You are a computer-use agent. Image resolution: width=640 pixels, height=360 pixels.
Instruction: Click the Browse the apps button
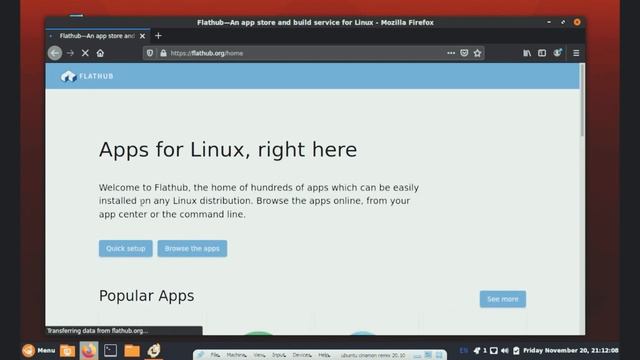pyautogui.click(x=192, y=249)
